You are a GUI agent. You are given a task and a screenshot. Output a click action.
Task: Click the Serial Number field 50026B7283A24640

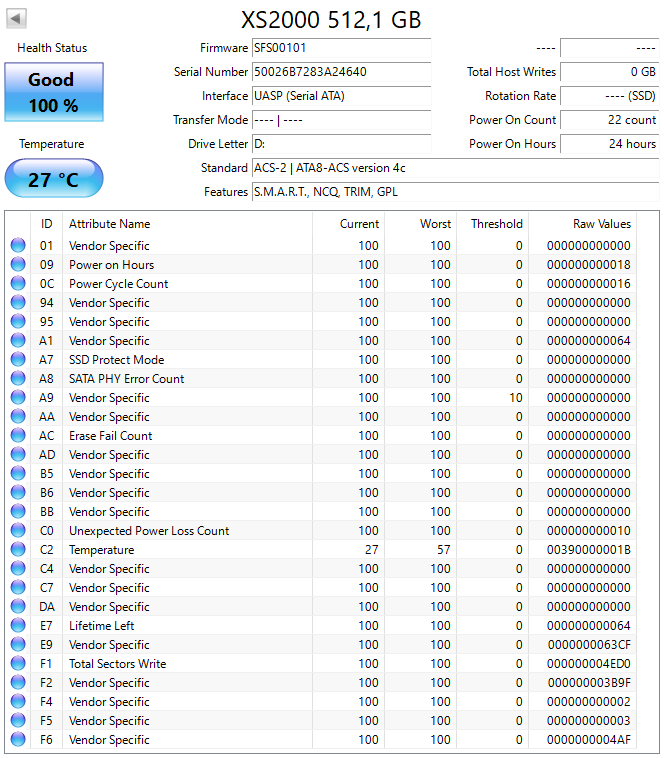click(x=341, y=72)
